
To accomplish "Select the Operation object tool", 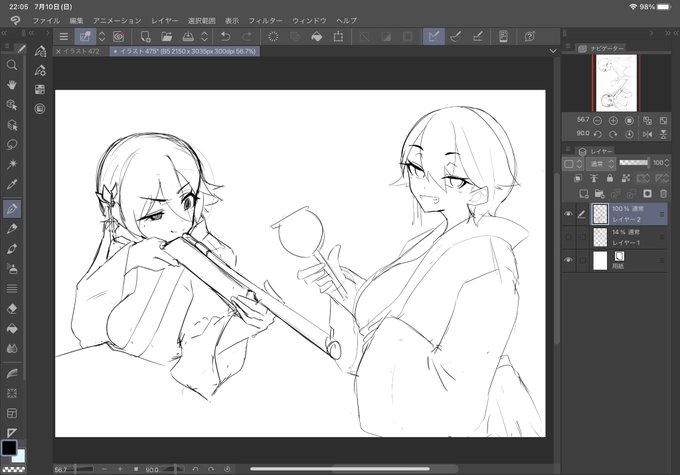I will click(x=12, y=105).
